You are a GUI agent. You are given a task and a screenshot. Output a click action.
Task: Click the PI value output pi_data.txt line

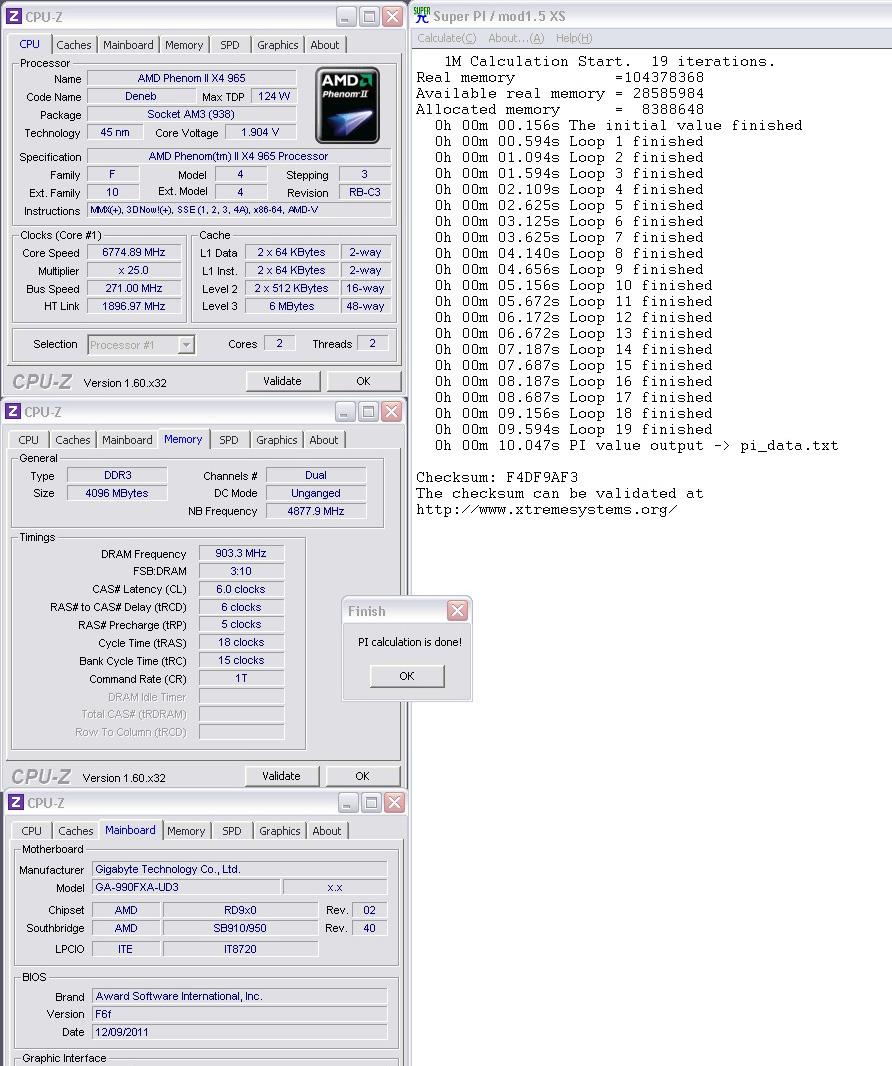coord(636,446)
